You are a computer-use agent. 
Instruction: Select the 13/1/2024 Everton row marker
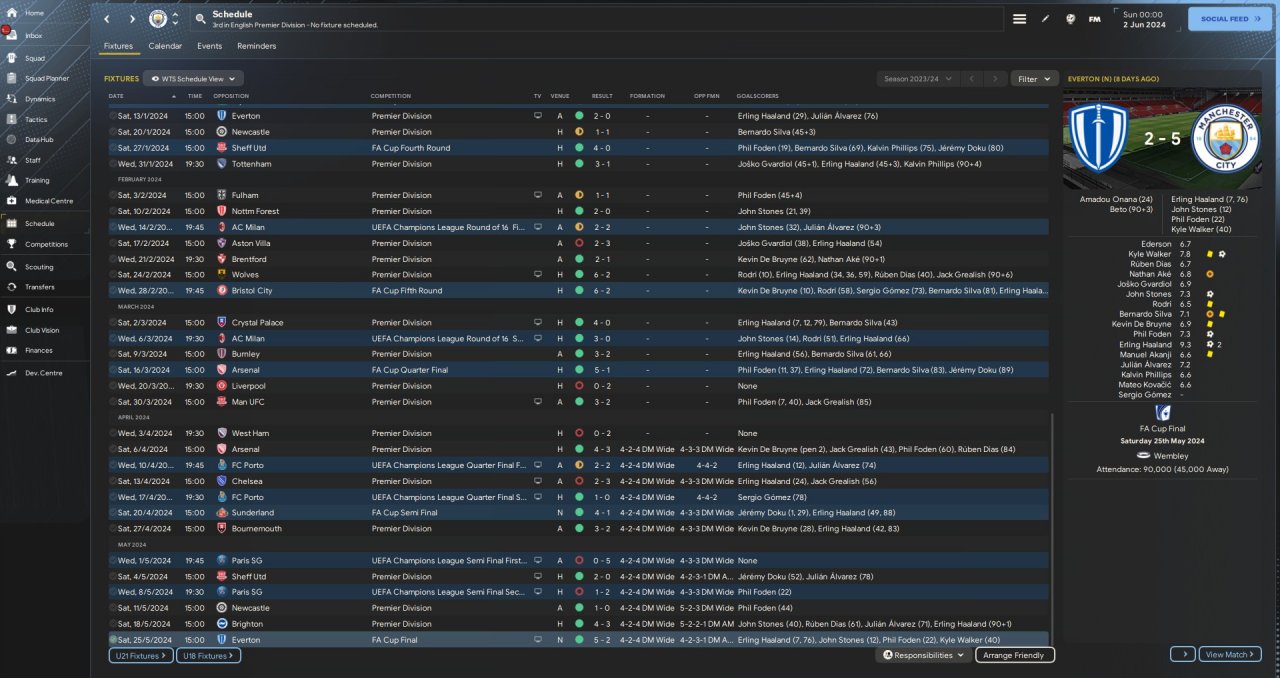point(113,116)
